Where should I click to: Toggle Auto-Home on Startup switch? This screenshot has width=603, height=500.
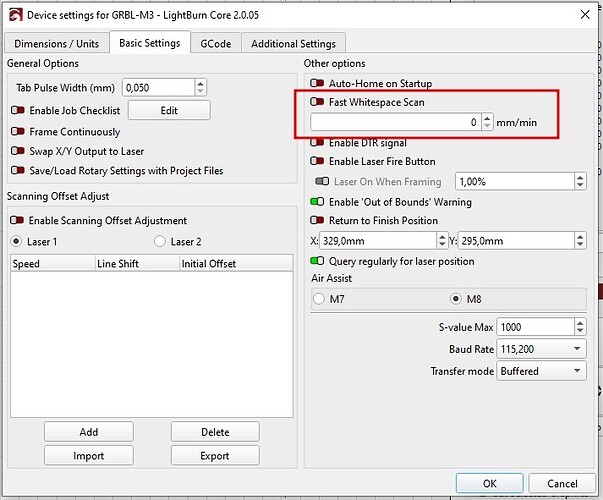pos(317,83)
